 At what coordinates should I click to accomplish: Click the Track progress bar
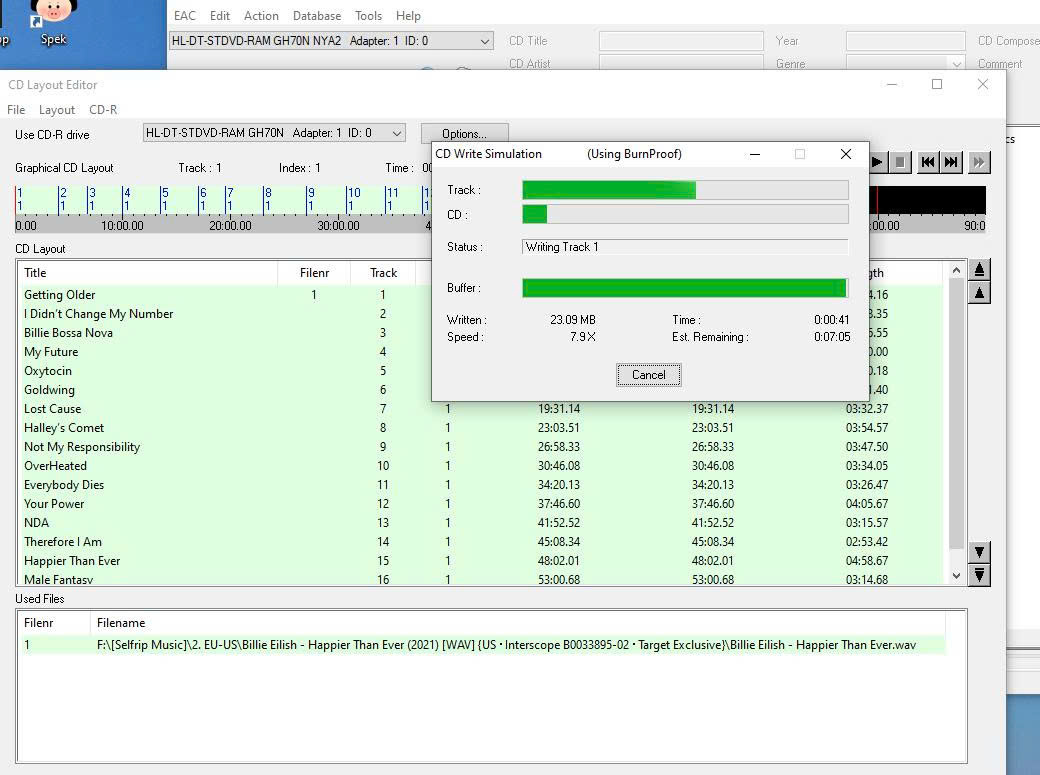tap(685, 190)
